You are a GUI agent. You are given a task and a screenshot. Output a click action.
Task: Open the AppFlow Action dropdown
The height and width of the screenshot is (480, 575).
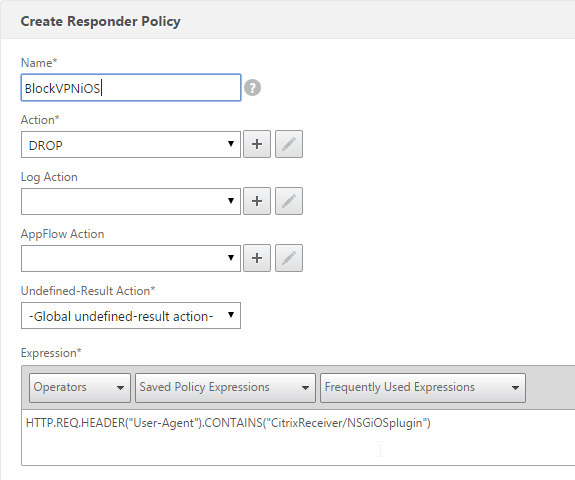[131, 259]
